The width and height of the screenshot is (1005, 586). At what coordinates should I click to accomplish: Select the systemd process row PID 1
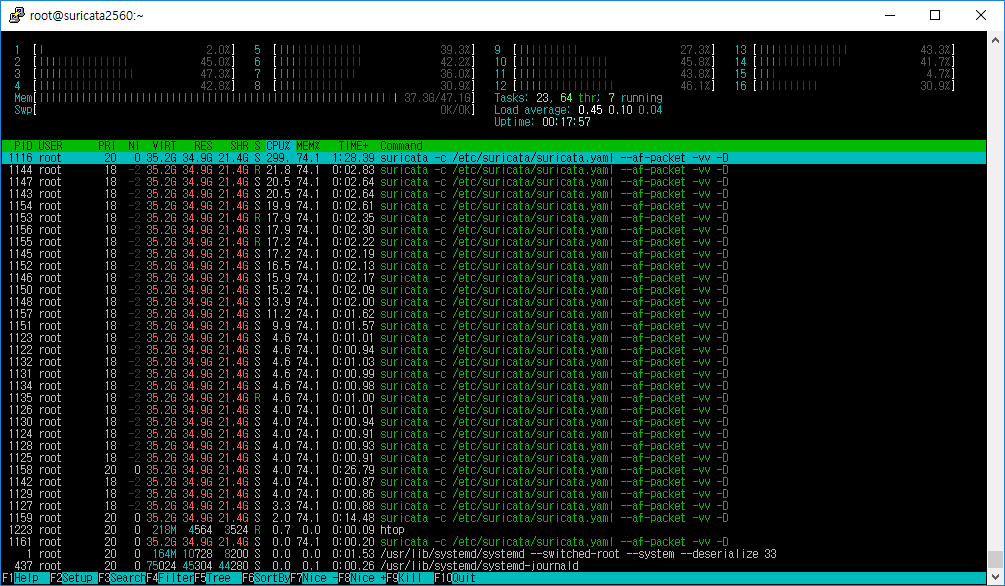[x=494, y=554]
